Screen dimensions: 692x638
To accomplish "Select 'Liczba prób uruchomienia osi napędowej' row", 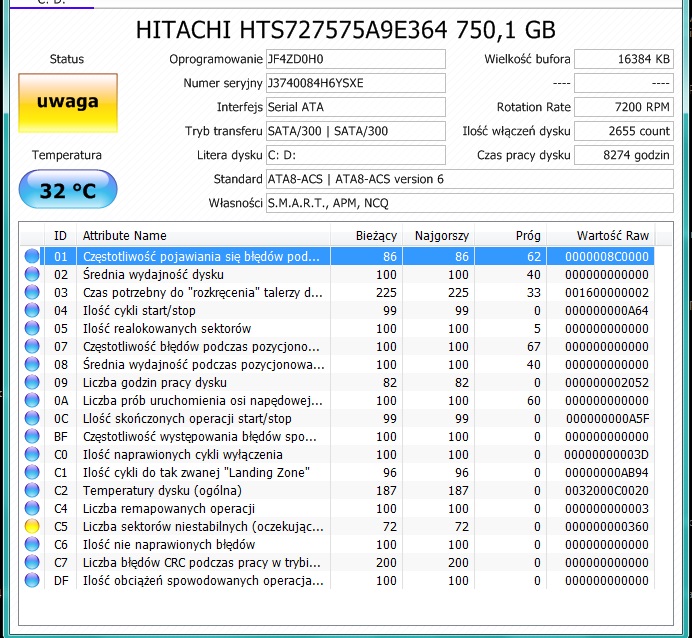I will [x=338, y=401].
